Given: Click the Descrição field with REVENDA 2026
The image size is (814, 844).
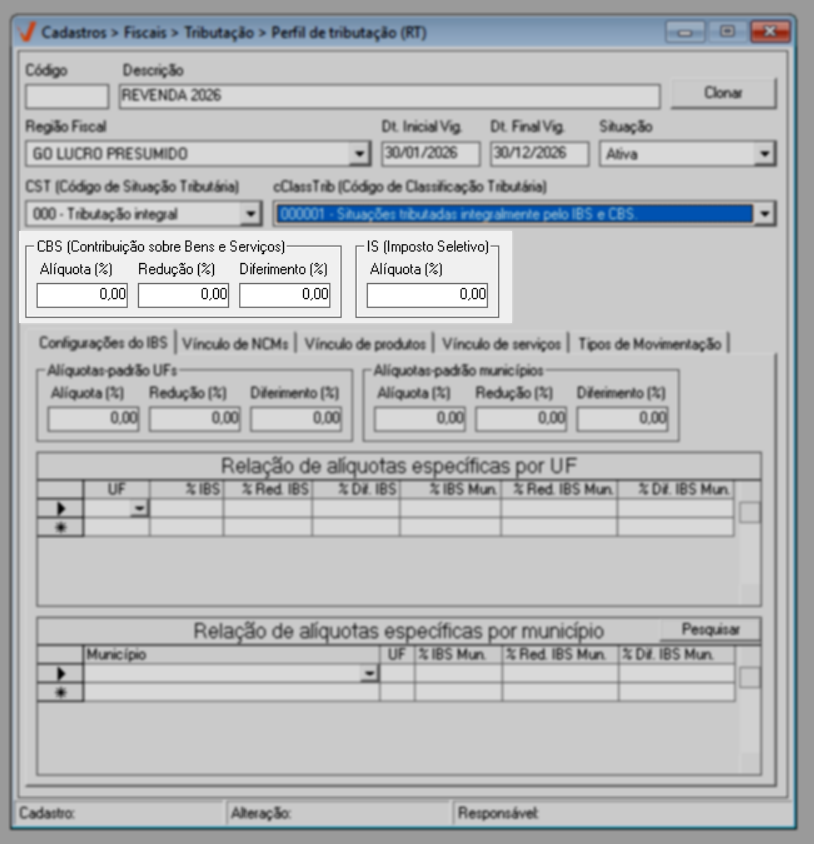Looking at the screenshot, I should point(389,96).
